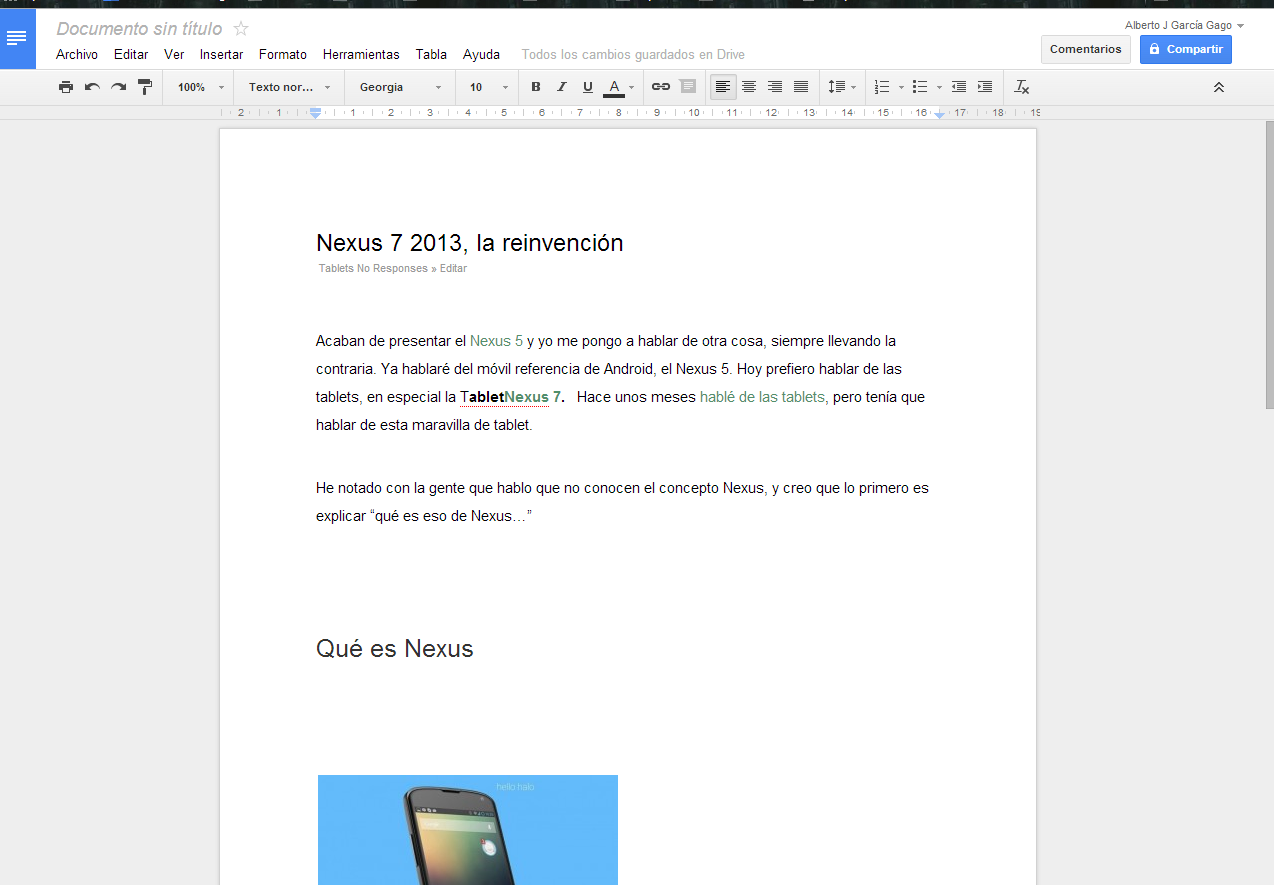
Task: Clear formatting with the Tx icon
Action: 1021,87
